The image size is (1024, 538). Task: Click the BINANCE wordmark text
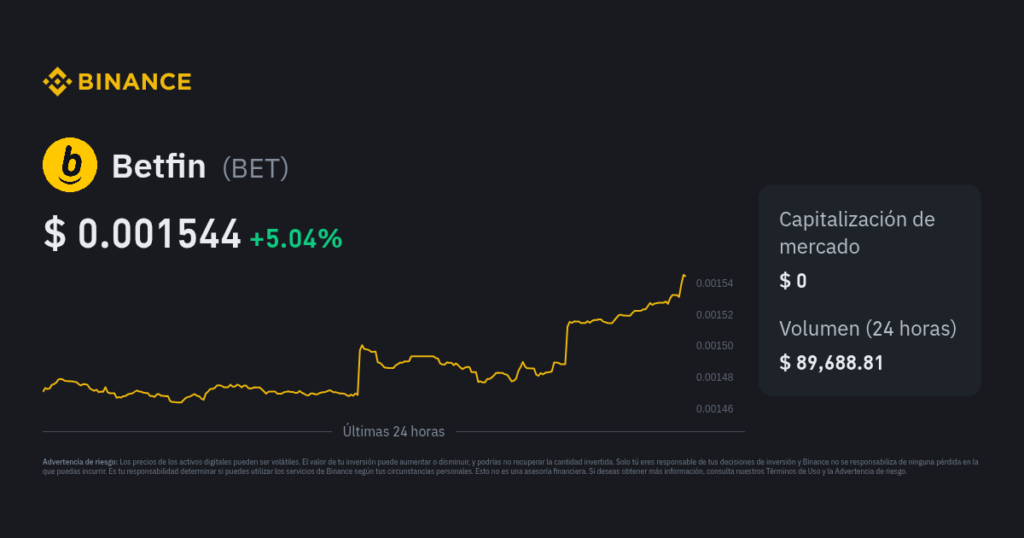tap(134, 82)
